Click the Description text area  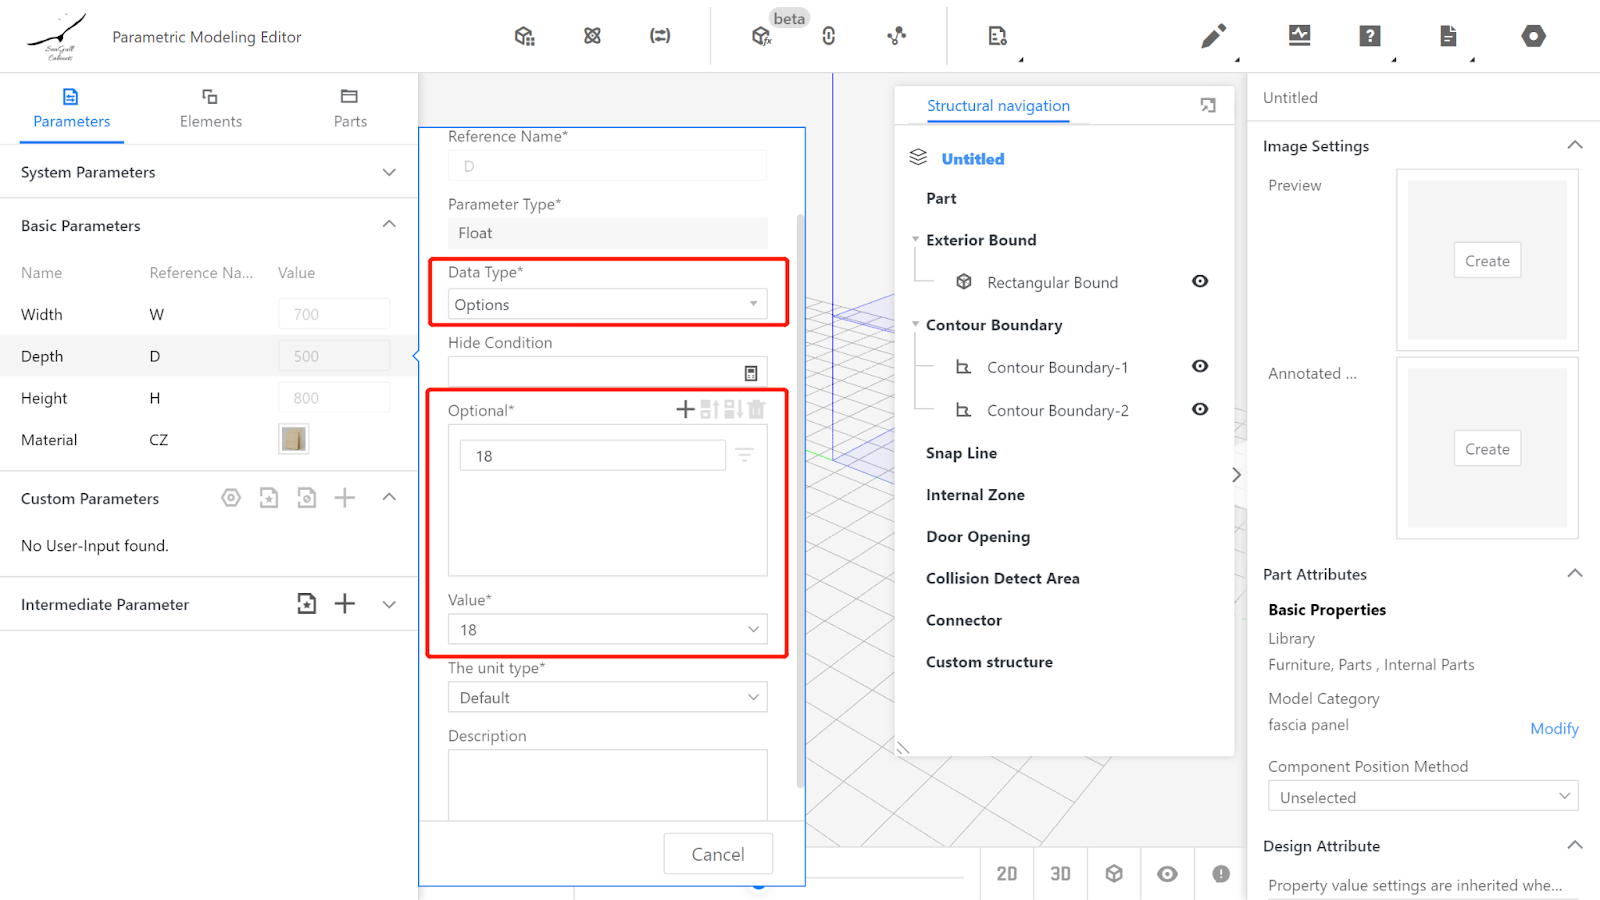click(x=607, y=784)
